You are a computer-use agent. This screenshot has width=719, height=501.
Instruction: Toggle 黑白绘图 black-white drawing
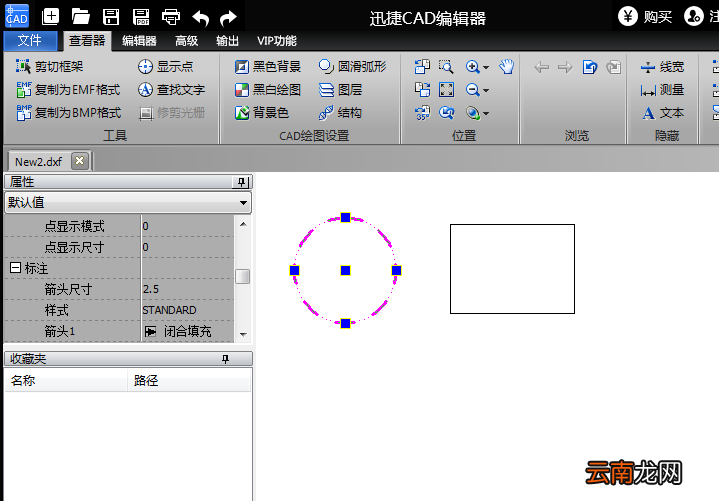(x=267, y=89)
